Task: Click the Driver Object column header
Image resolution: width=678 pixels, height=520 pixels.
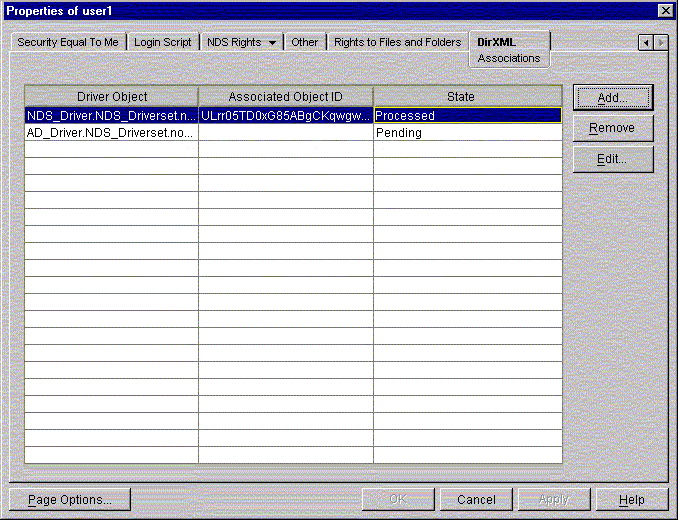Action: pyautogui.click(x=112, y=96)
